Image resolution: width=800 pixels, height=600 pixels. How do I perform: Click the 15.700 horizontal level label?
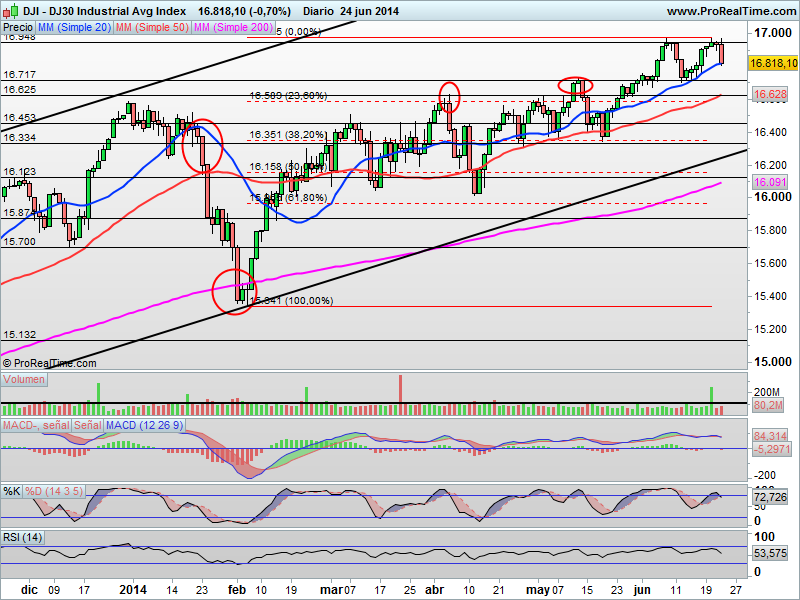tap(19, 242)
